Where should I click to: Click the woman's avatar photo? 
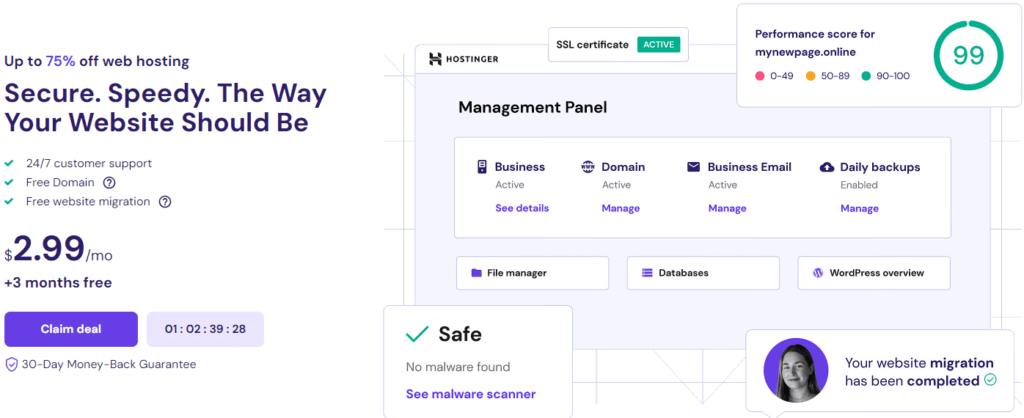pos(795,370)
